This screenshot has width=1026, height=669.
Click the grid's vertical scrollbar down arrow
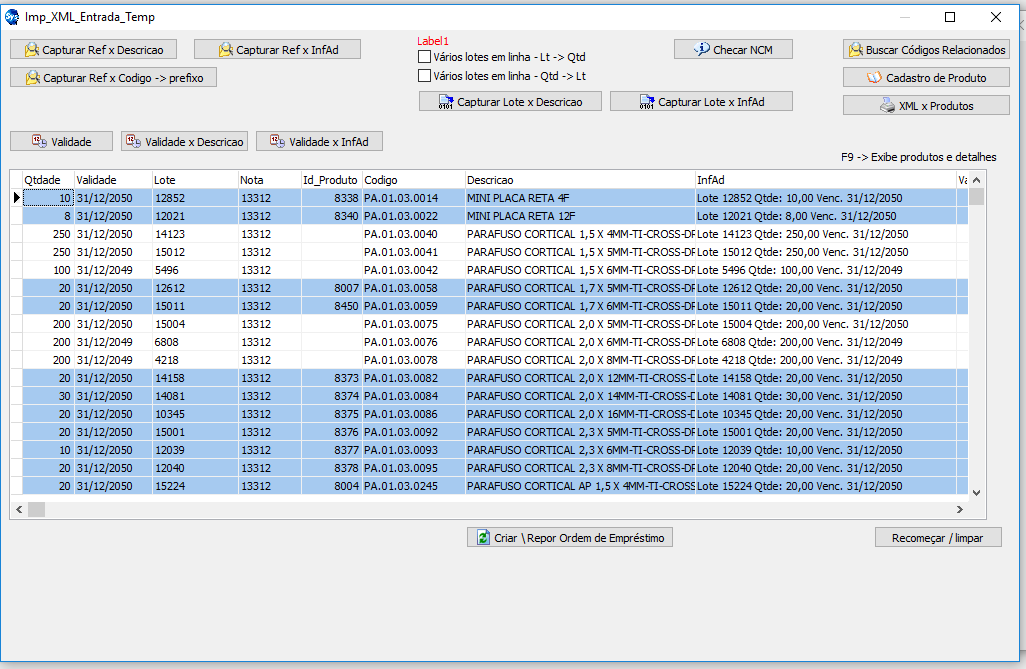click(976, 492)
